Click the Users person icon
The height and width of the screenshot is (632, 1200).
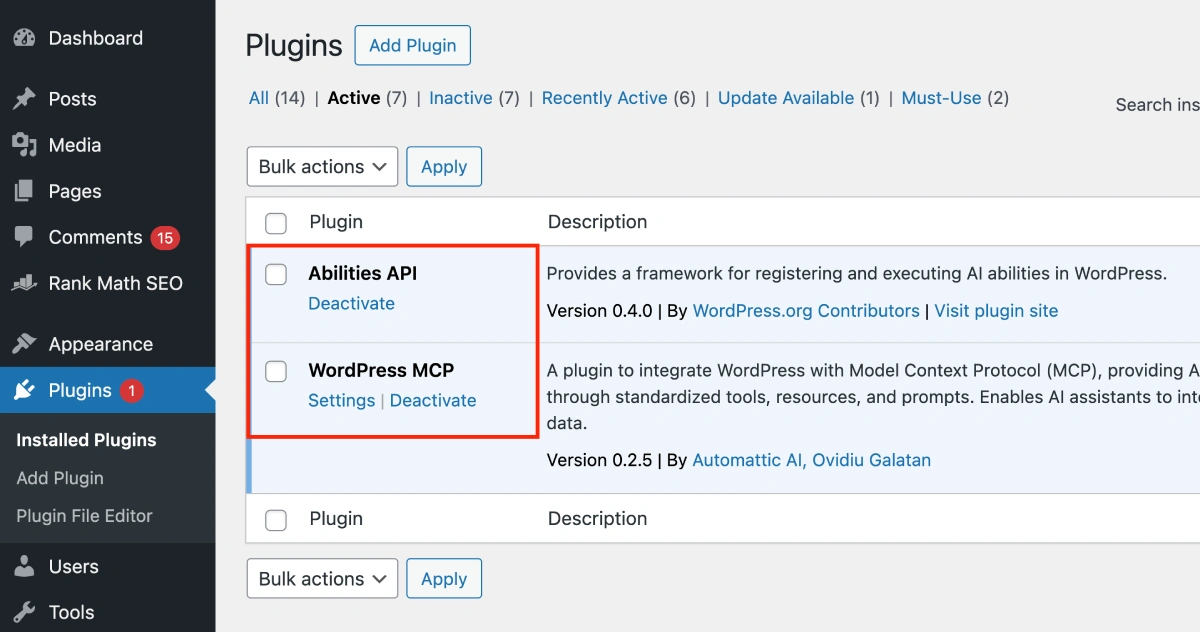tap(24, 566)
